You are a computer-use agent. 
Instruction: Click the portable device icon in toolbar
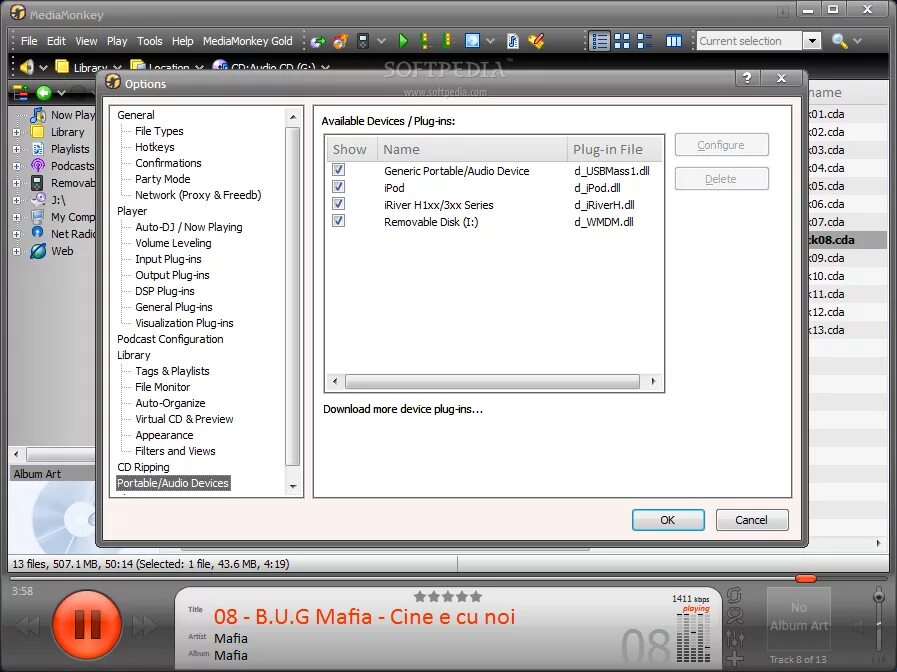click(x=362, y=41)
